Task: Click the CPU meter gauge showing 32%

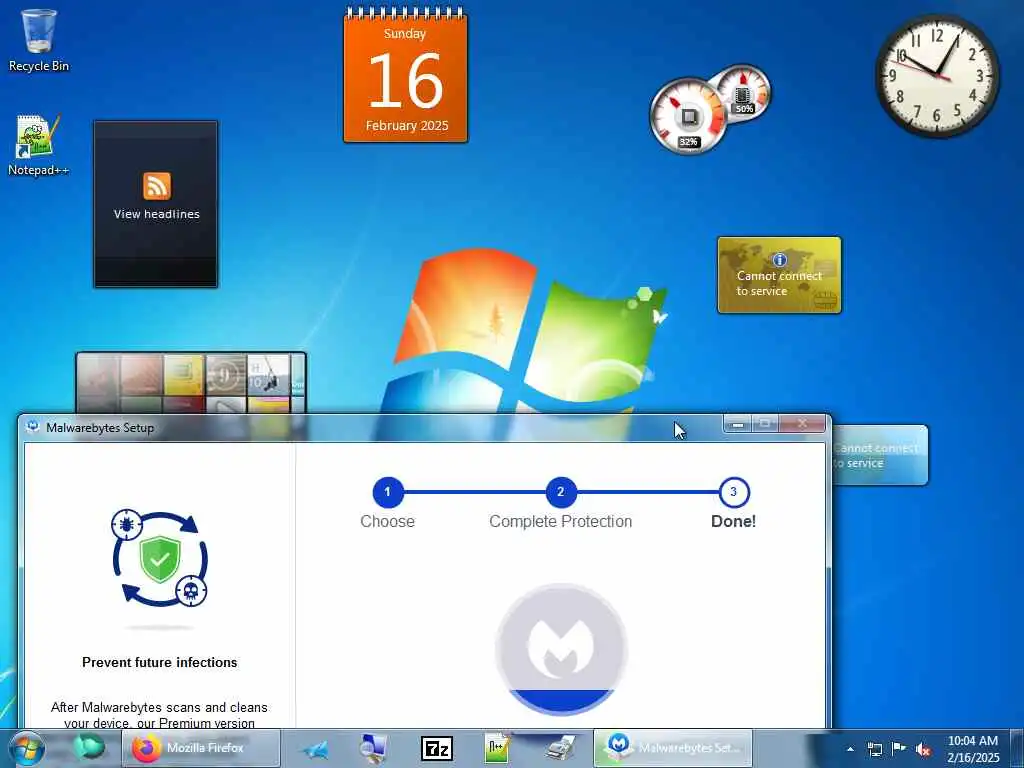Action: pos(688,117)
